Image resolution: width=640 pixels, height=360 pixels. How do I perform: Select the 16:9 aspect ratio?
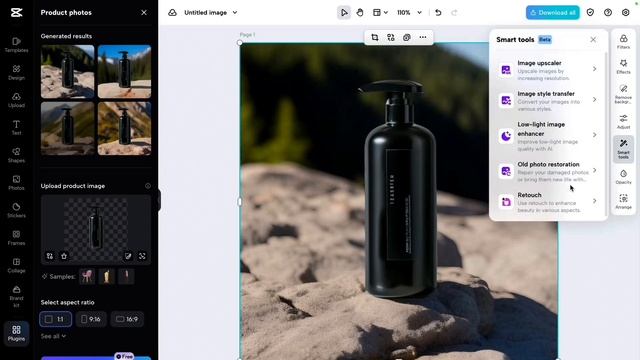click(x=127, y=319)
